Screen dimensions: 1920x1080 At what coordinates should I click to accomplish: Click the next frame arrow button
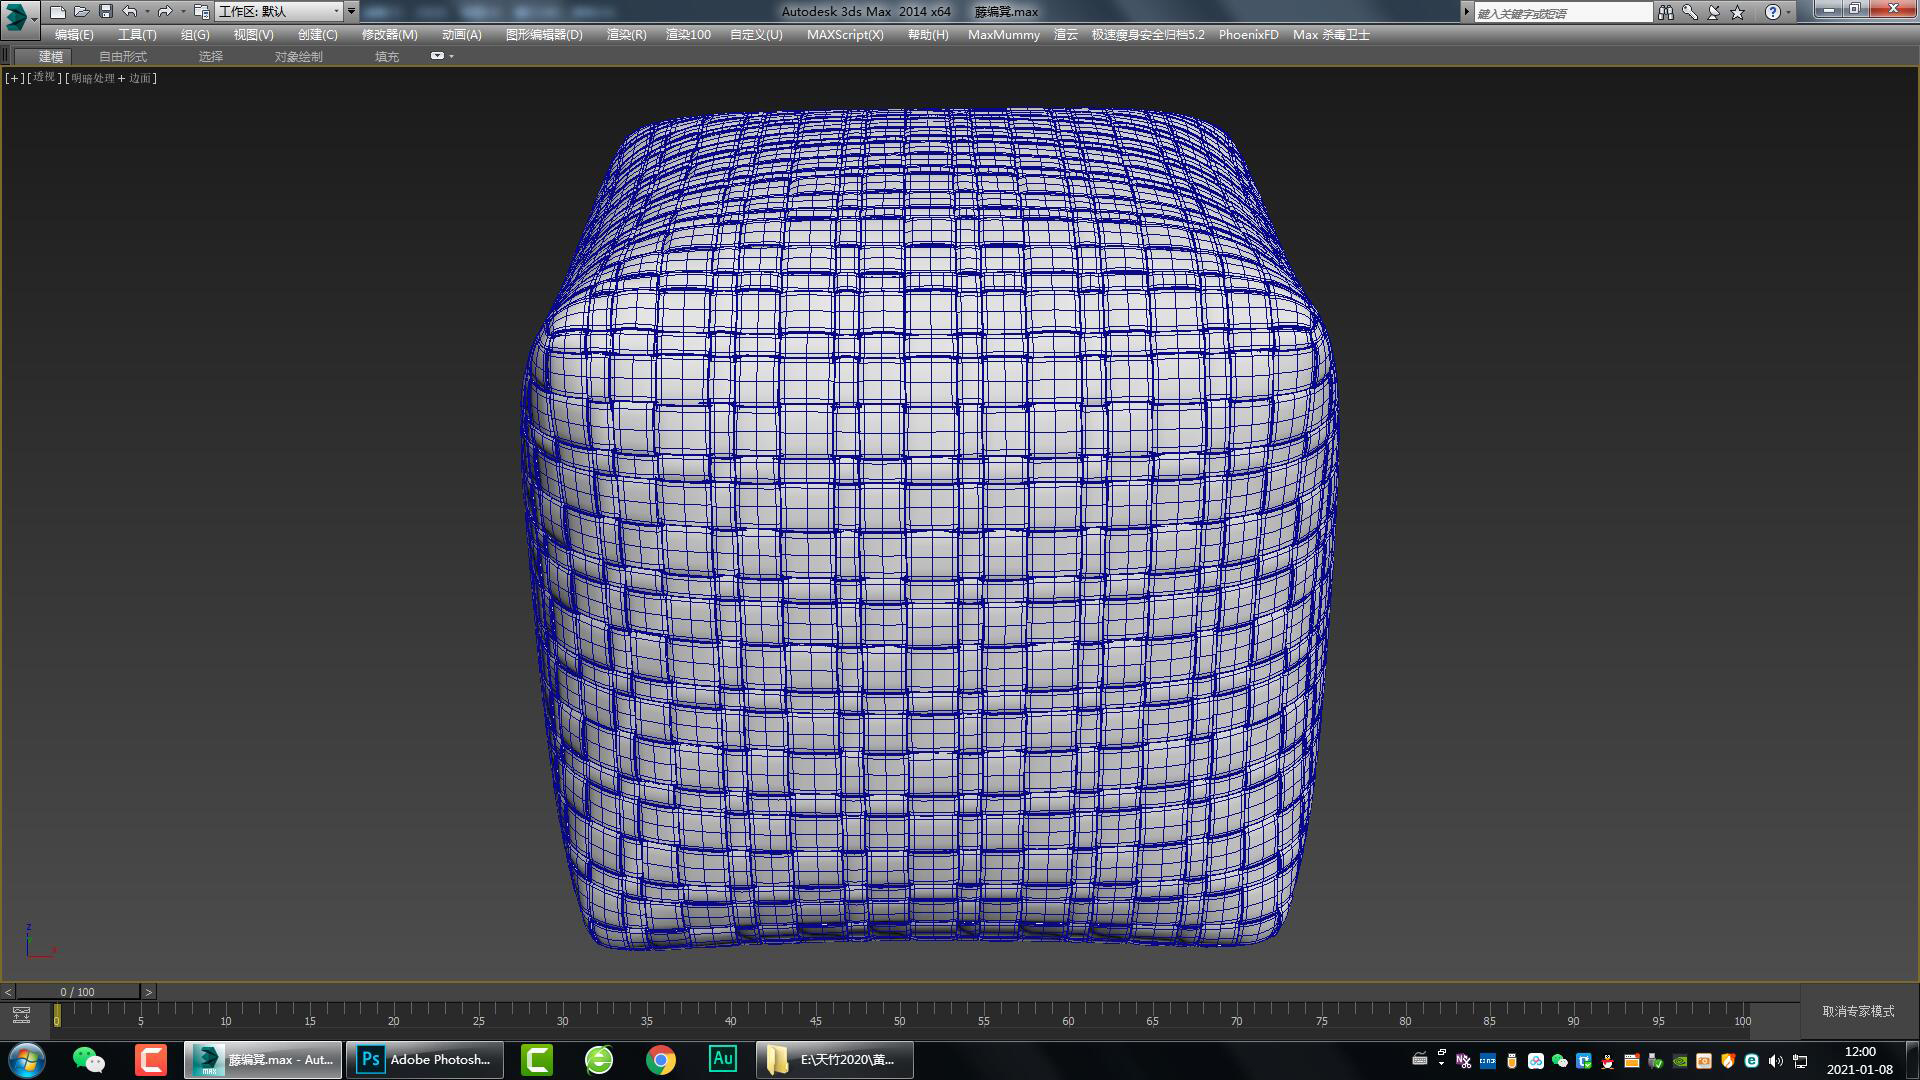(149, 992)
